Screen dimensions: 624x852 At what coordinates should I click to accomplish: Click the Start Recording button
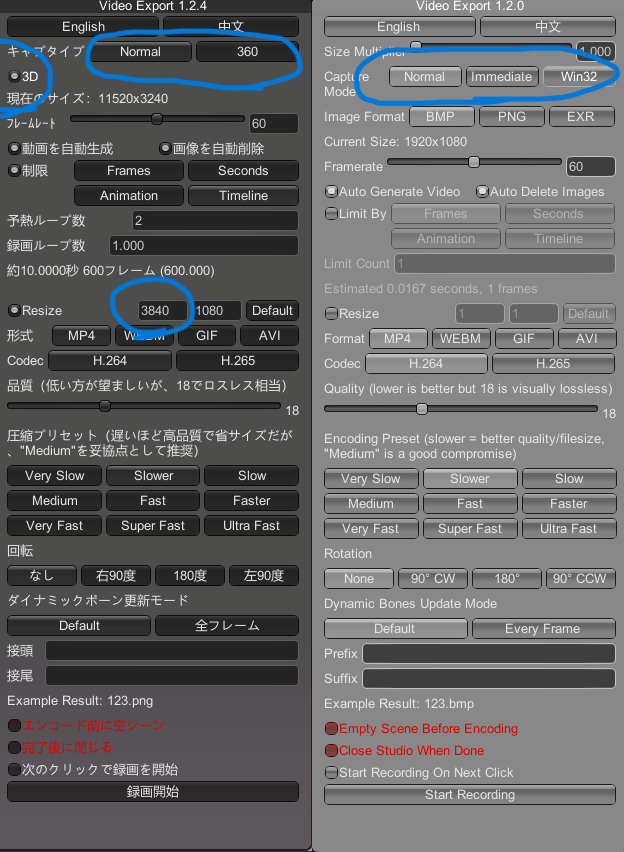click(x=469, y=795)
